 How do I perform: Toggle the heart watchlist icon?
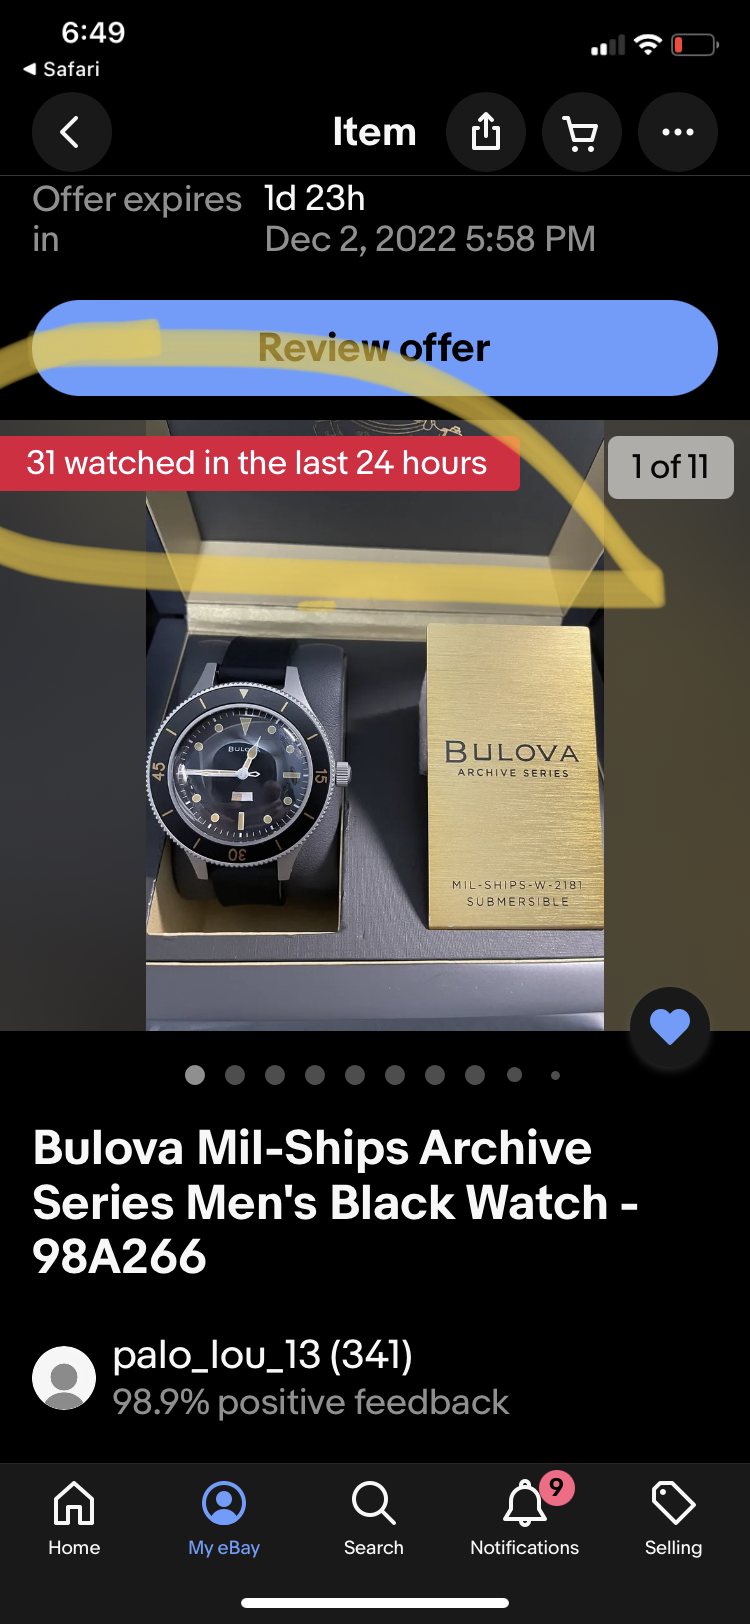[670, 1027]
